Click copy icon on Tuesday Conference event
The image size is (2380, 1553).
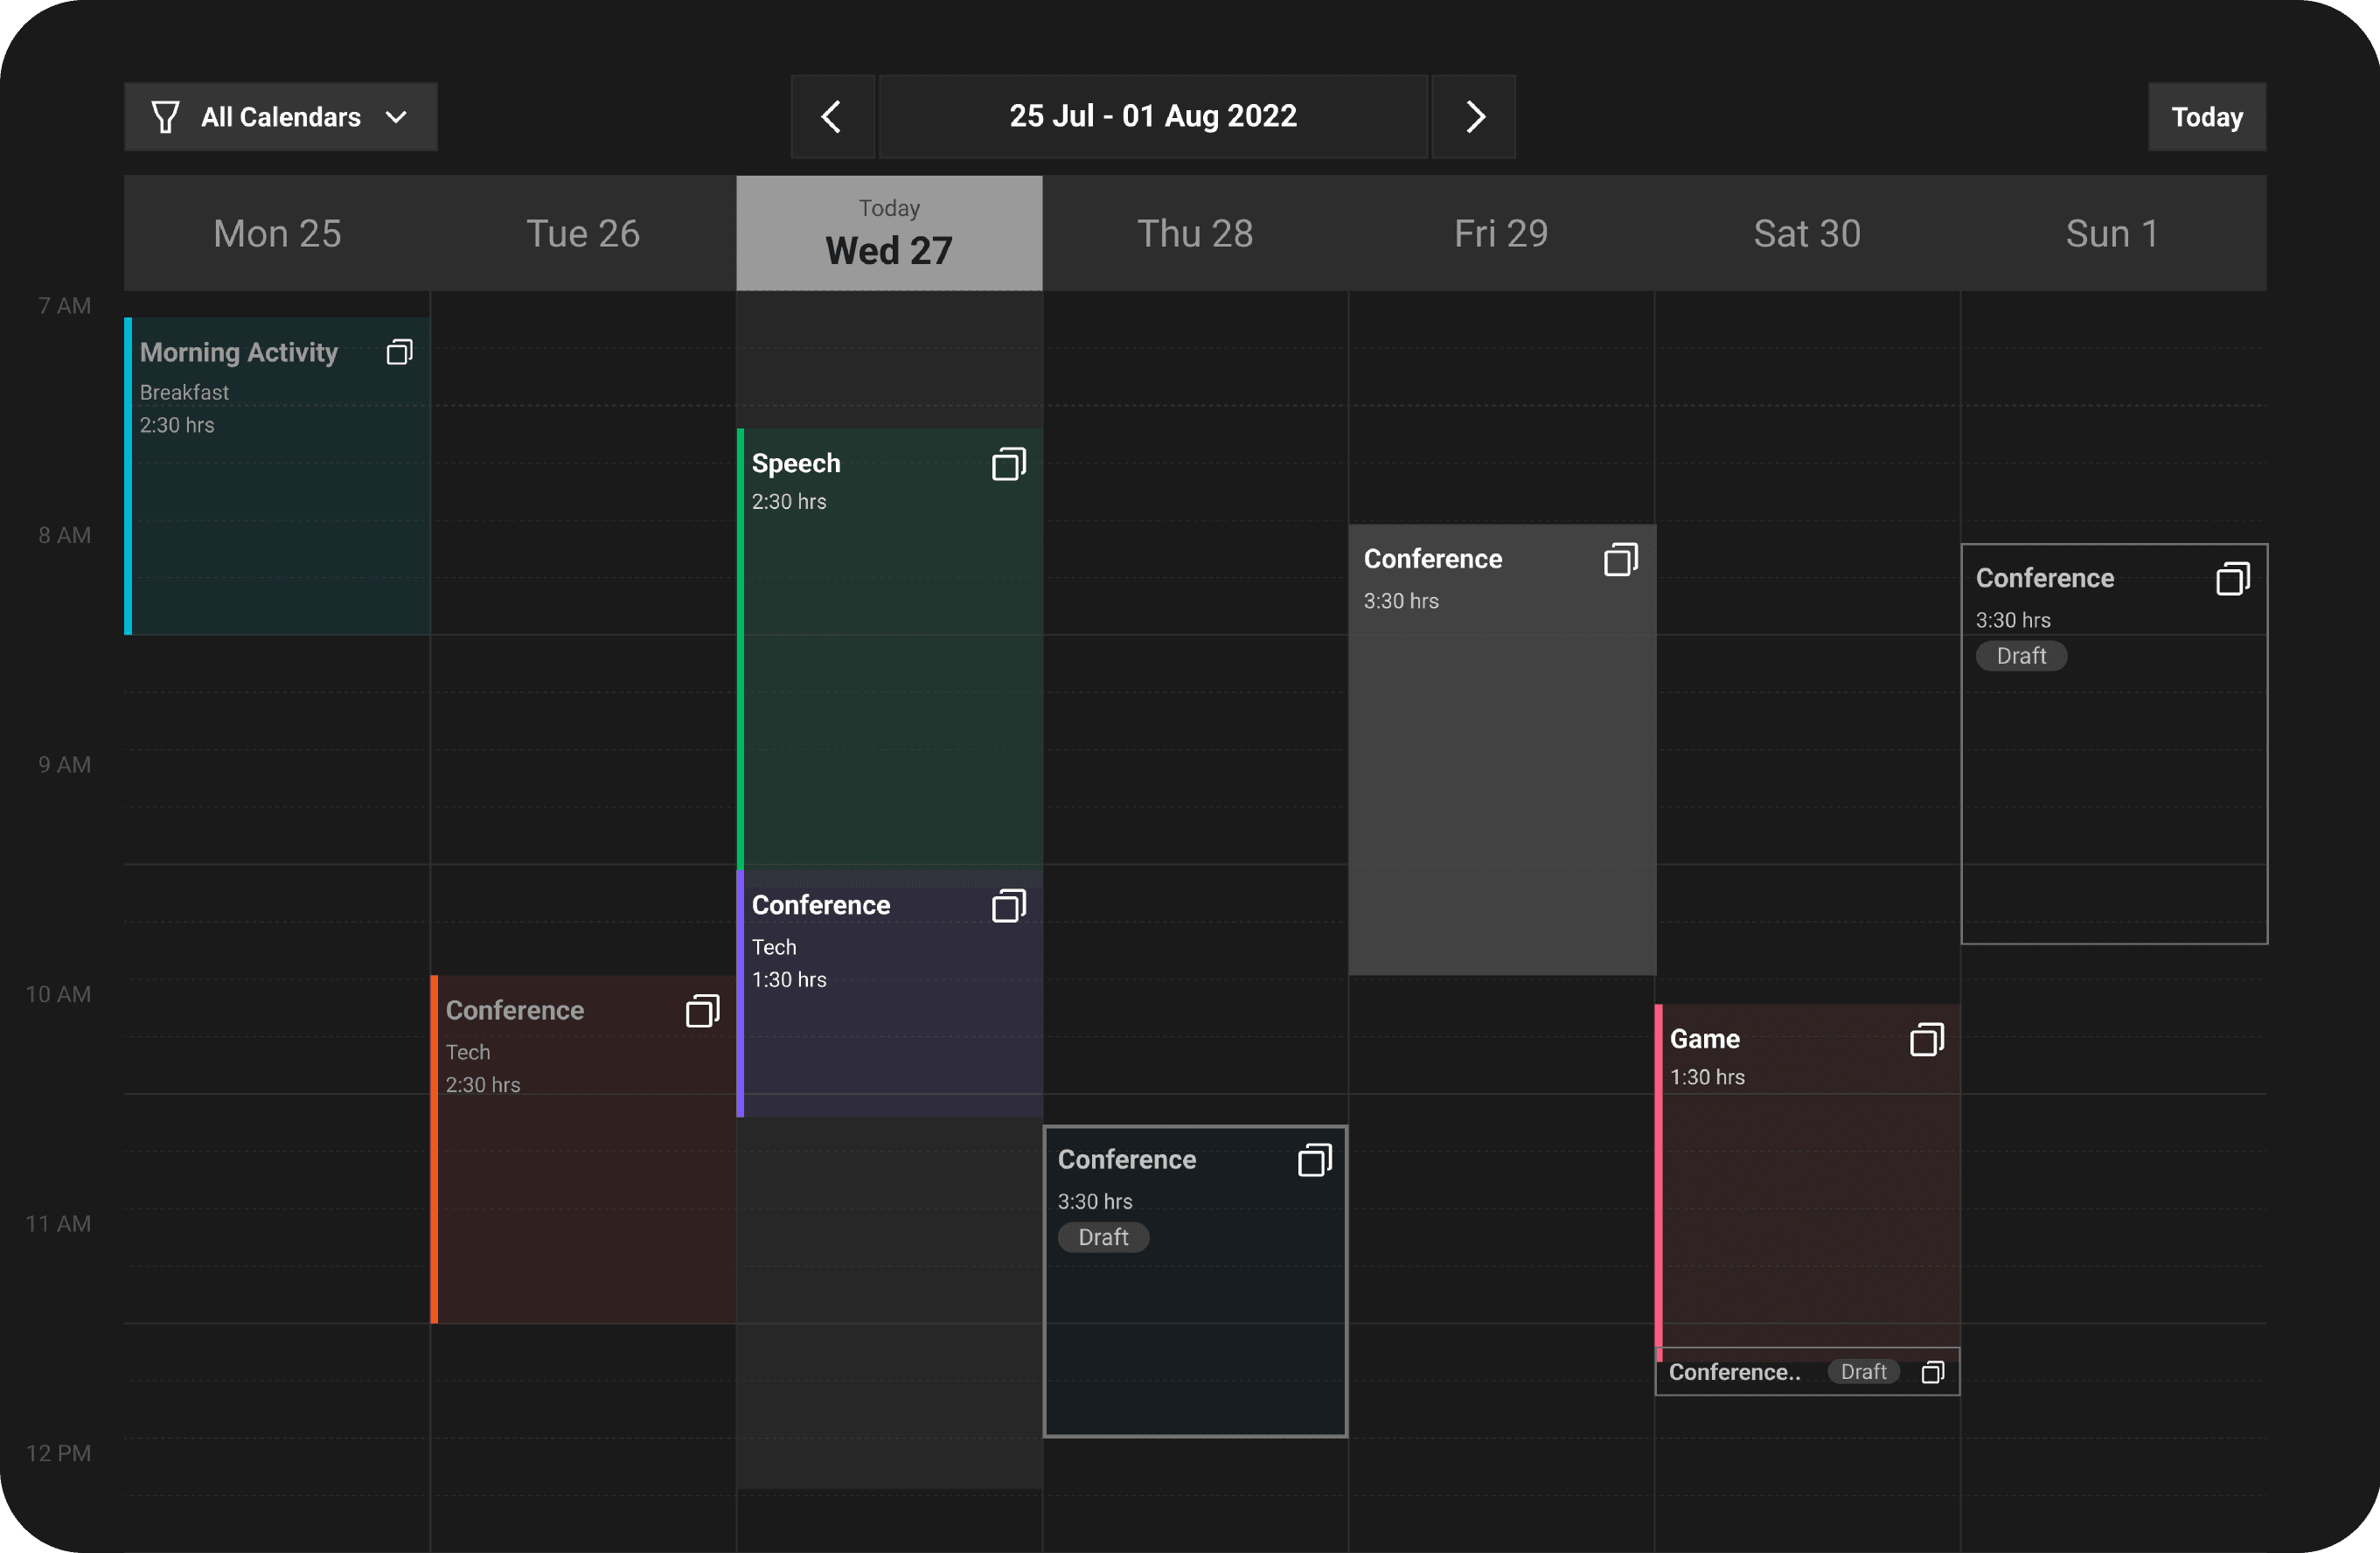pos(702,1011)
